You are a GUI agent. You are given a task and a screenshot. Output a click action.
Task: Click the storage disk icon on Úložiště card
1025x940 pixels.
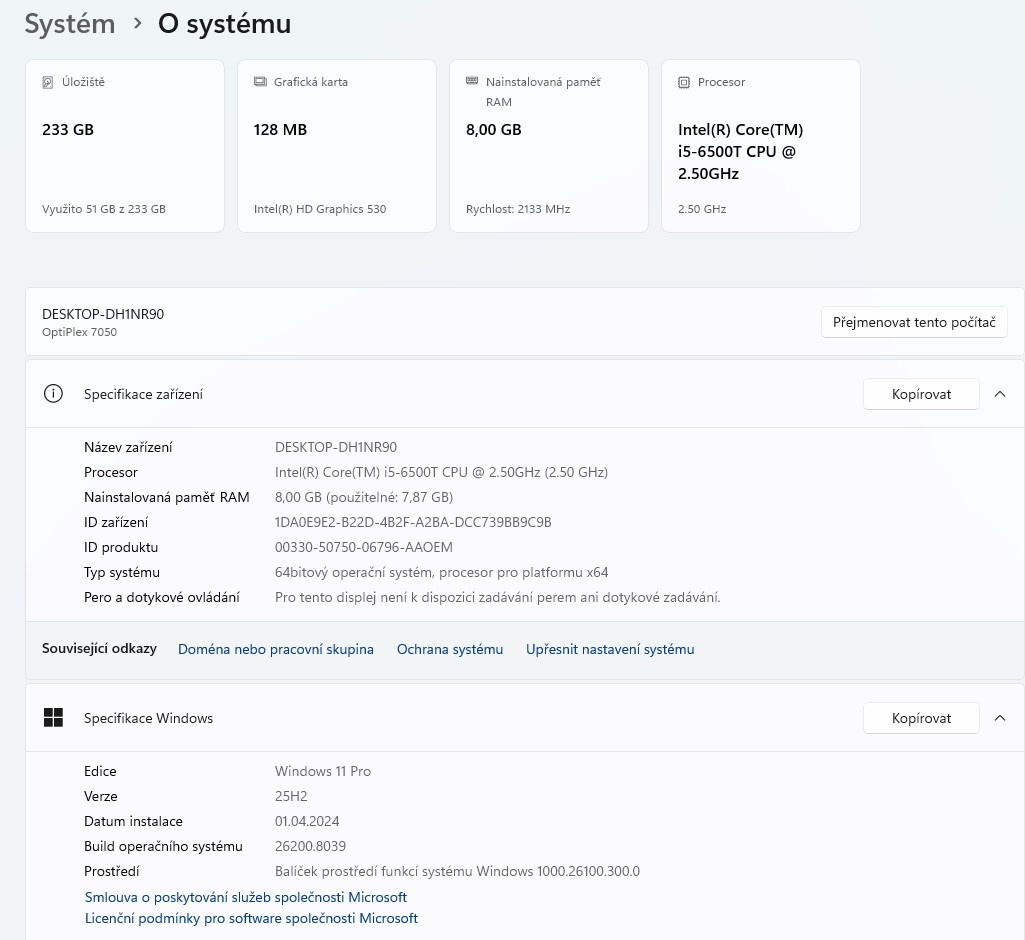pyautogui.click(x=47, y=82)
